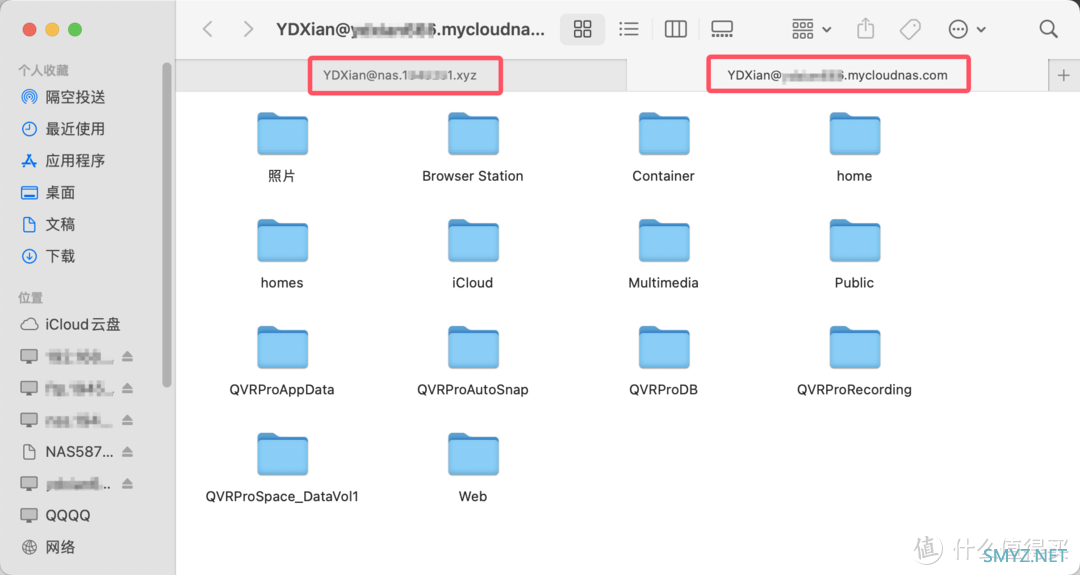
Task: Eject the NAS587 volume
Action: 127,452
